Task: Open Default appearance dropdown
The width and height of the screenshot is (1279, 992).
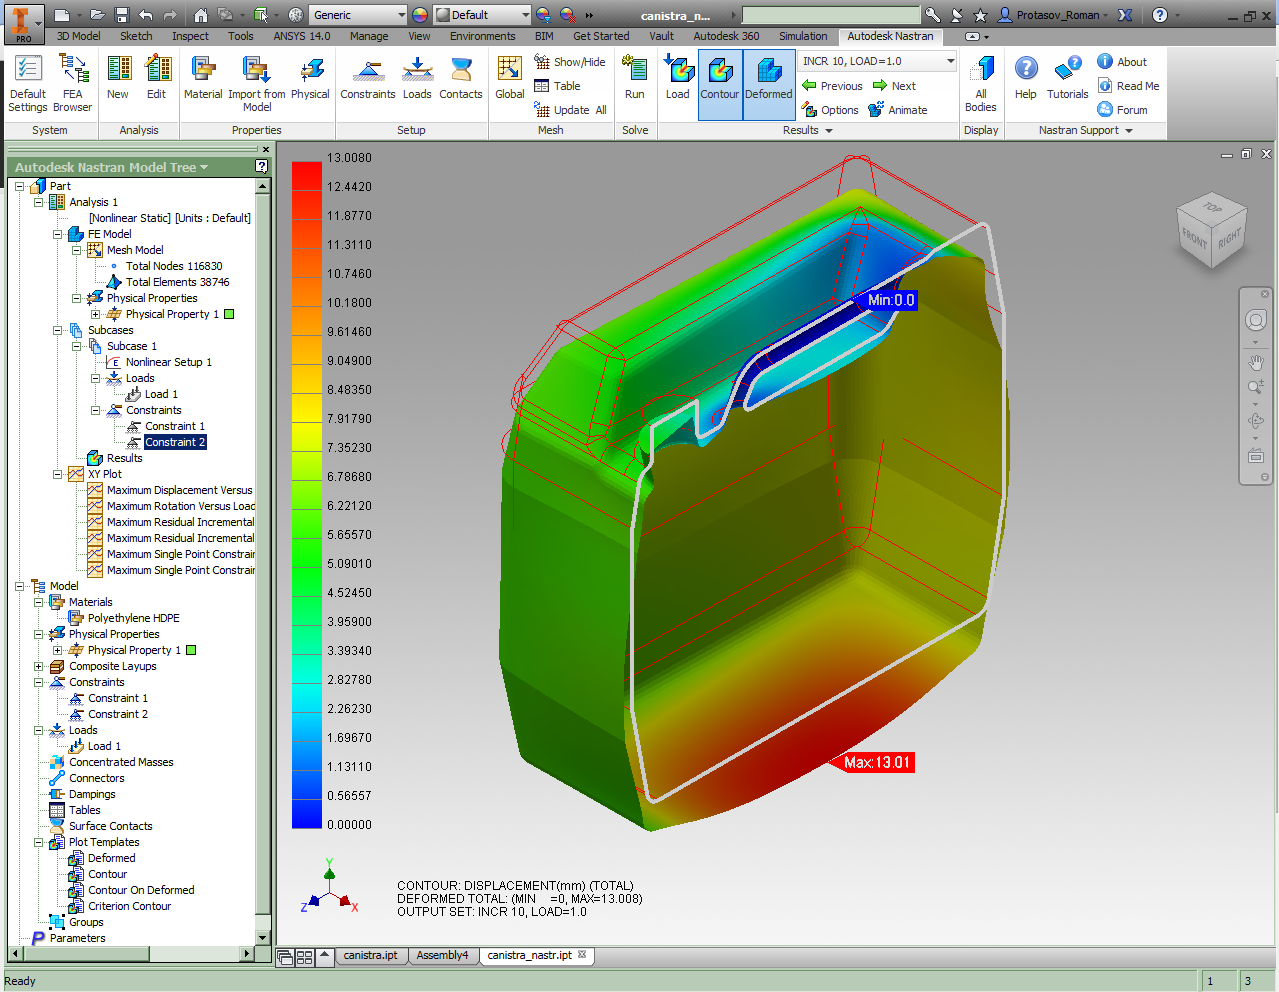Action: (x=482, y=15)
